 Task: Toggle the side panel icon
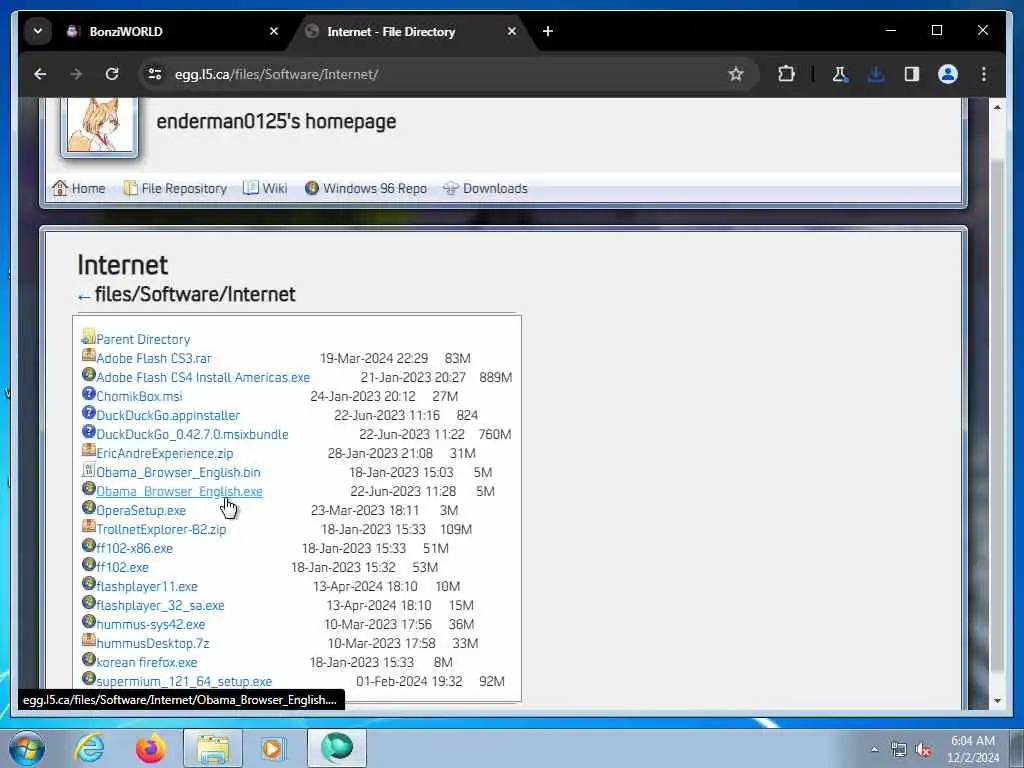(x=912, y=74)
